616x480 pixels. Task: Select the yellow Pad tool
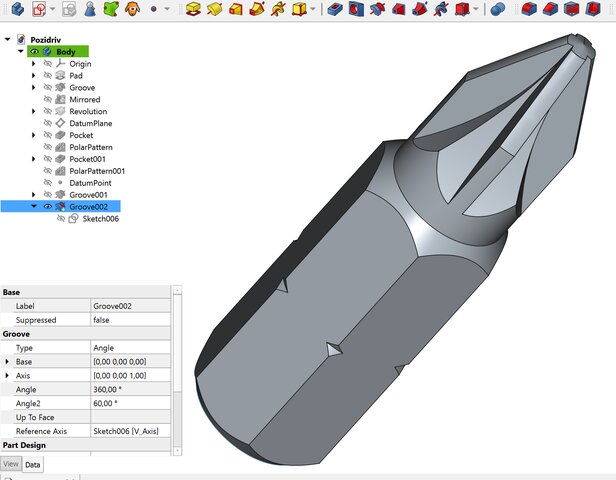pos(193,9)
